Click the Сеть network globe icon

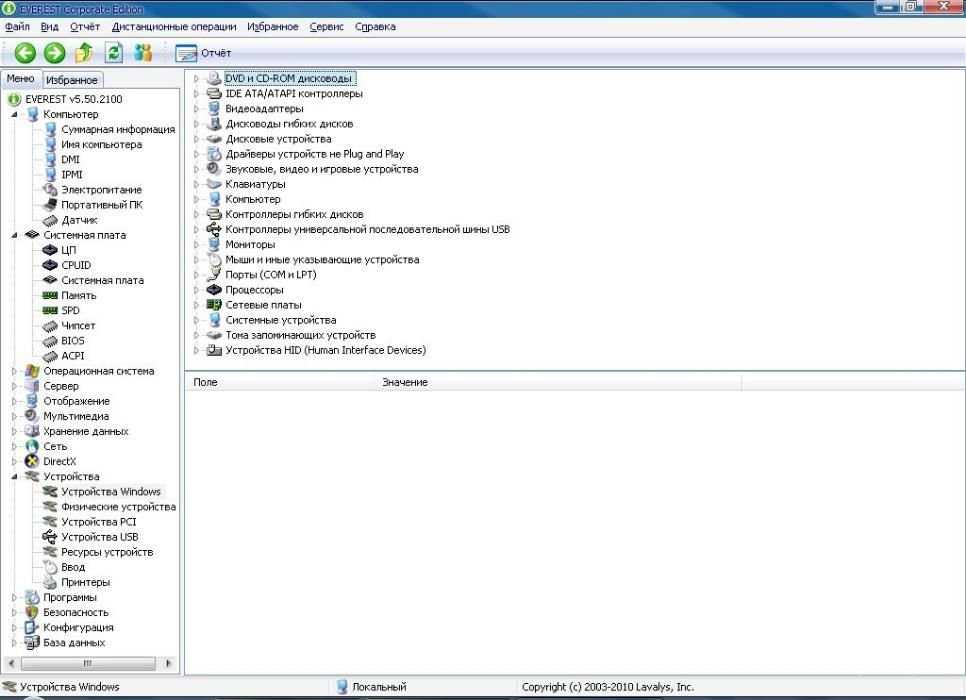click(x=32, y=447)
